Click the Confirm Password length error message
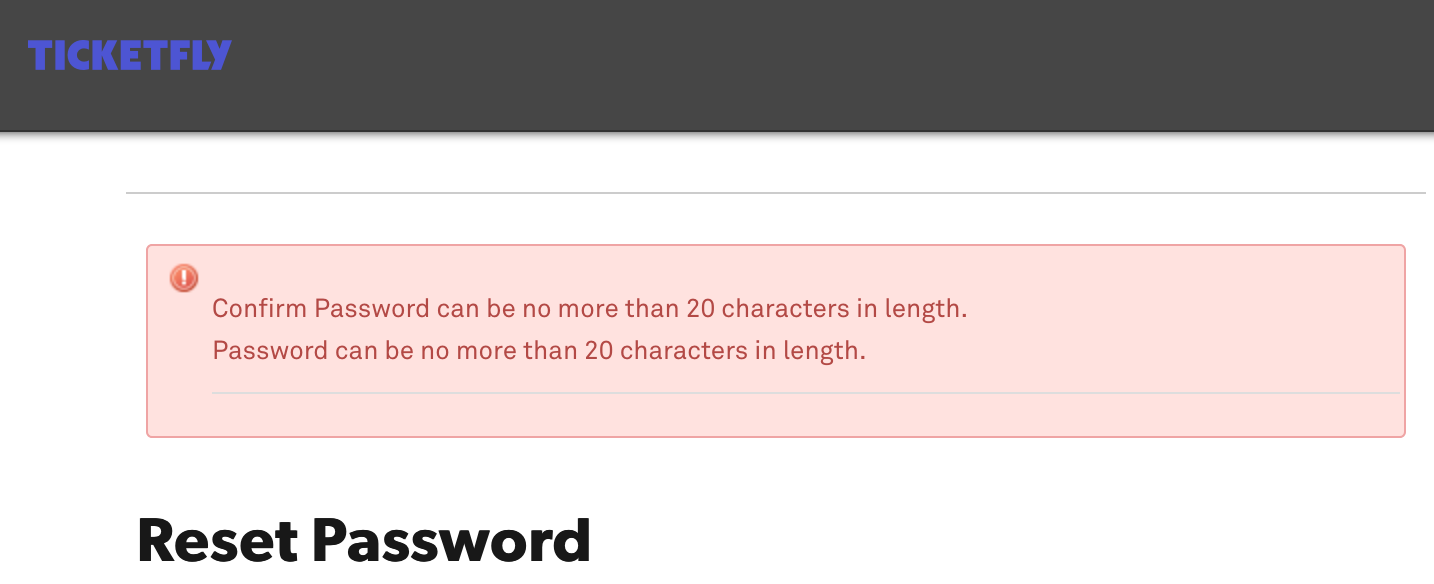 click(589, 309)
